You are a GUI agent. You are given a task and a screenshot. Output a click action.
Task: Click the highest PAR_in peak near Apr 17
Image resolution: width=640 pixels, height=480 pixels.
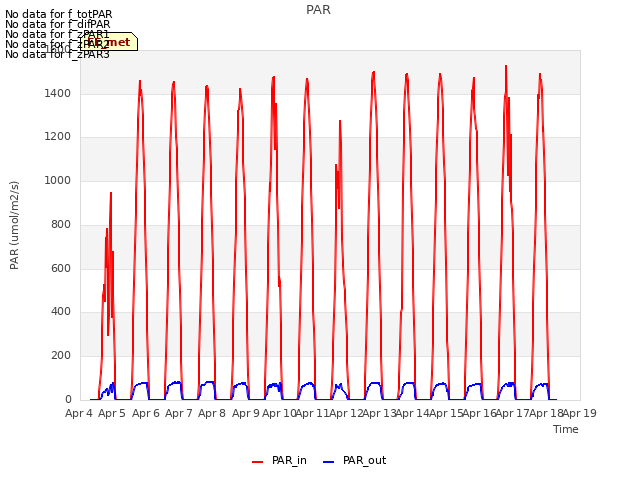point(506,66)
